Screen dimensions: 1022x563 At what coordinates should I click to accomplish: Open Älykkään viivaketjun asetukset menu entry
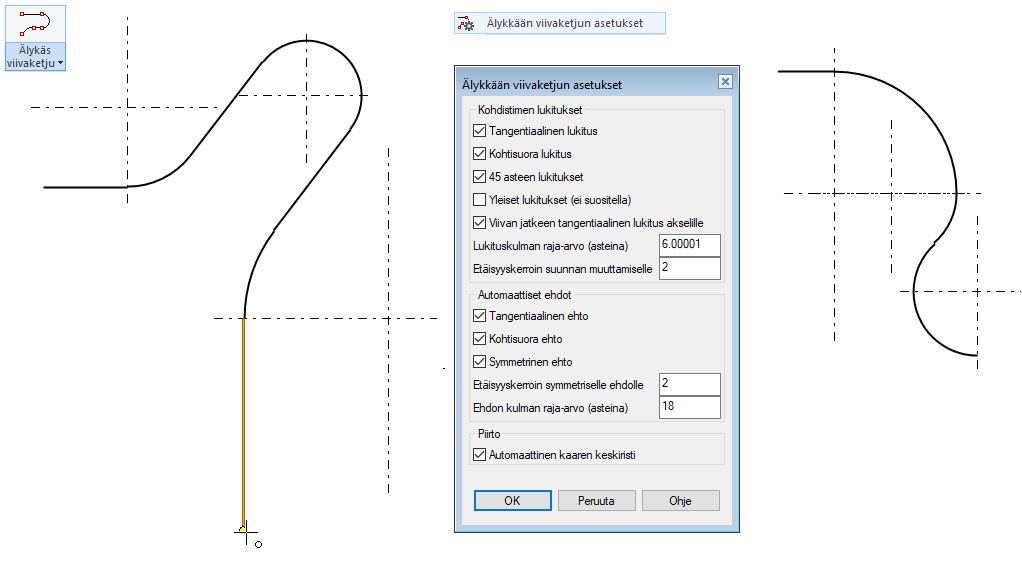point(560,23)
